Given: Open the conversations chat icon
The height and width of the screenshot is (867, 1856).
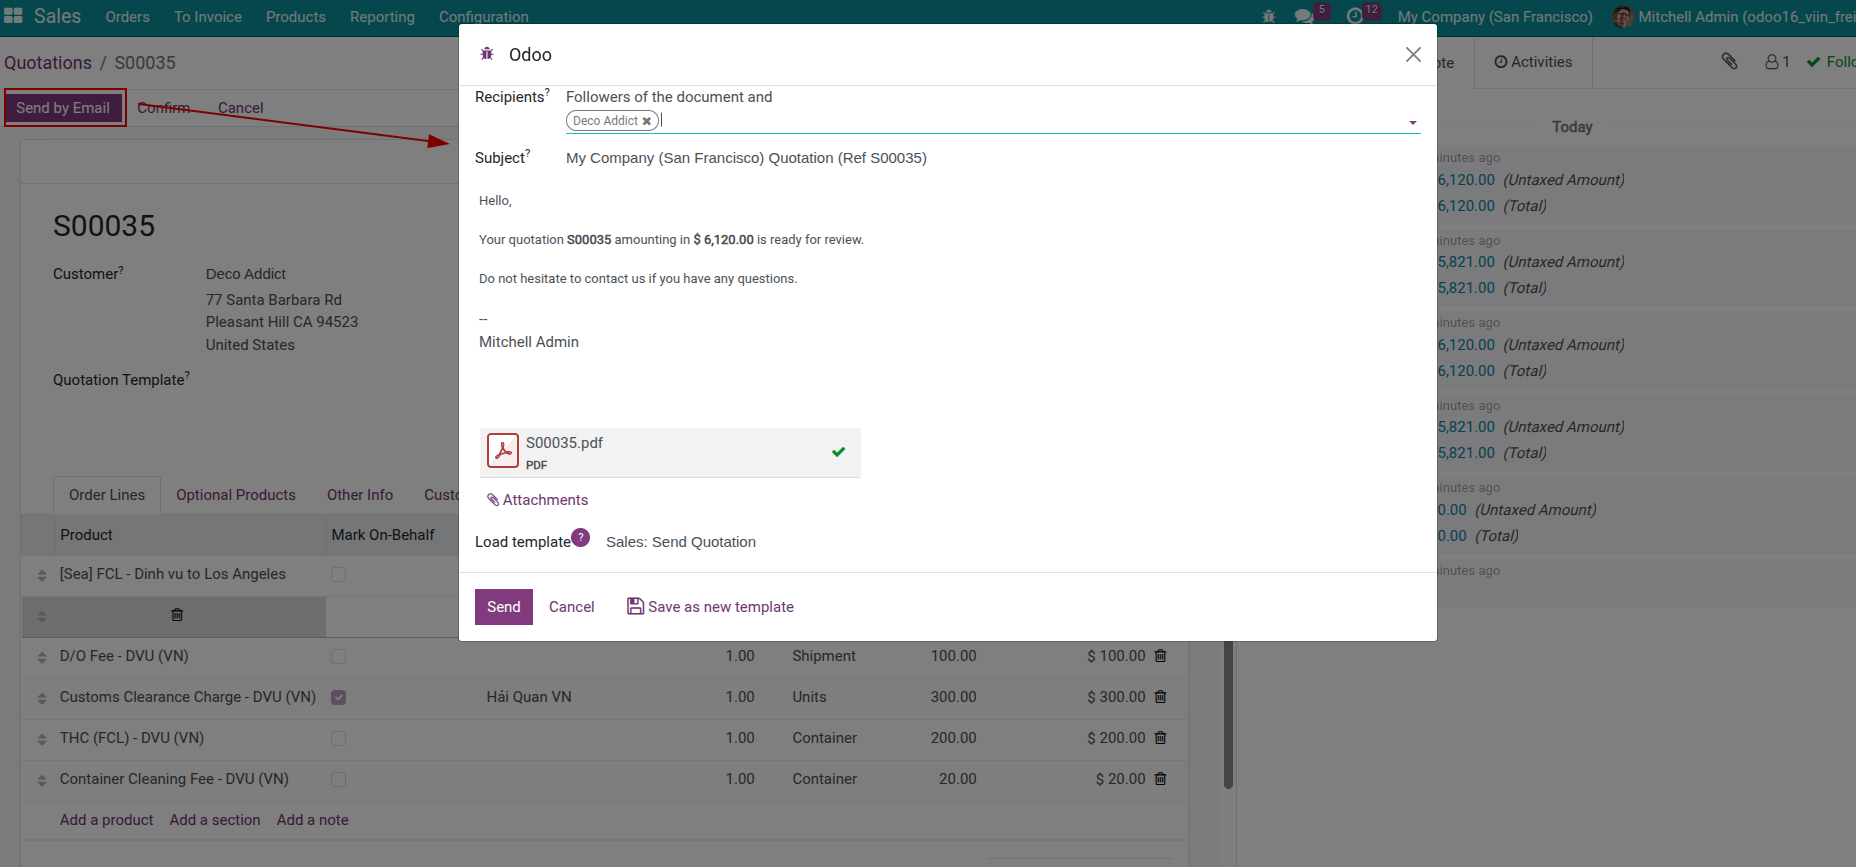Looking at the screenshot, I should tap(1304, 17).
